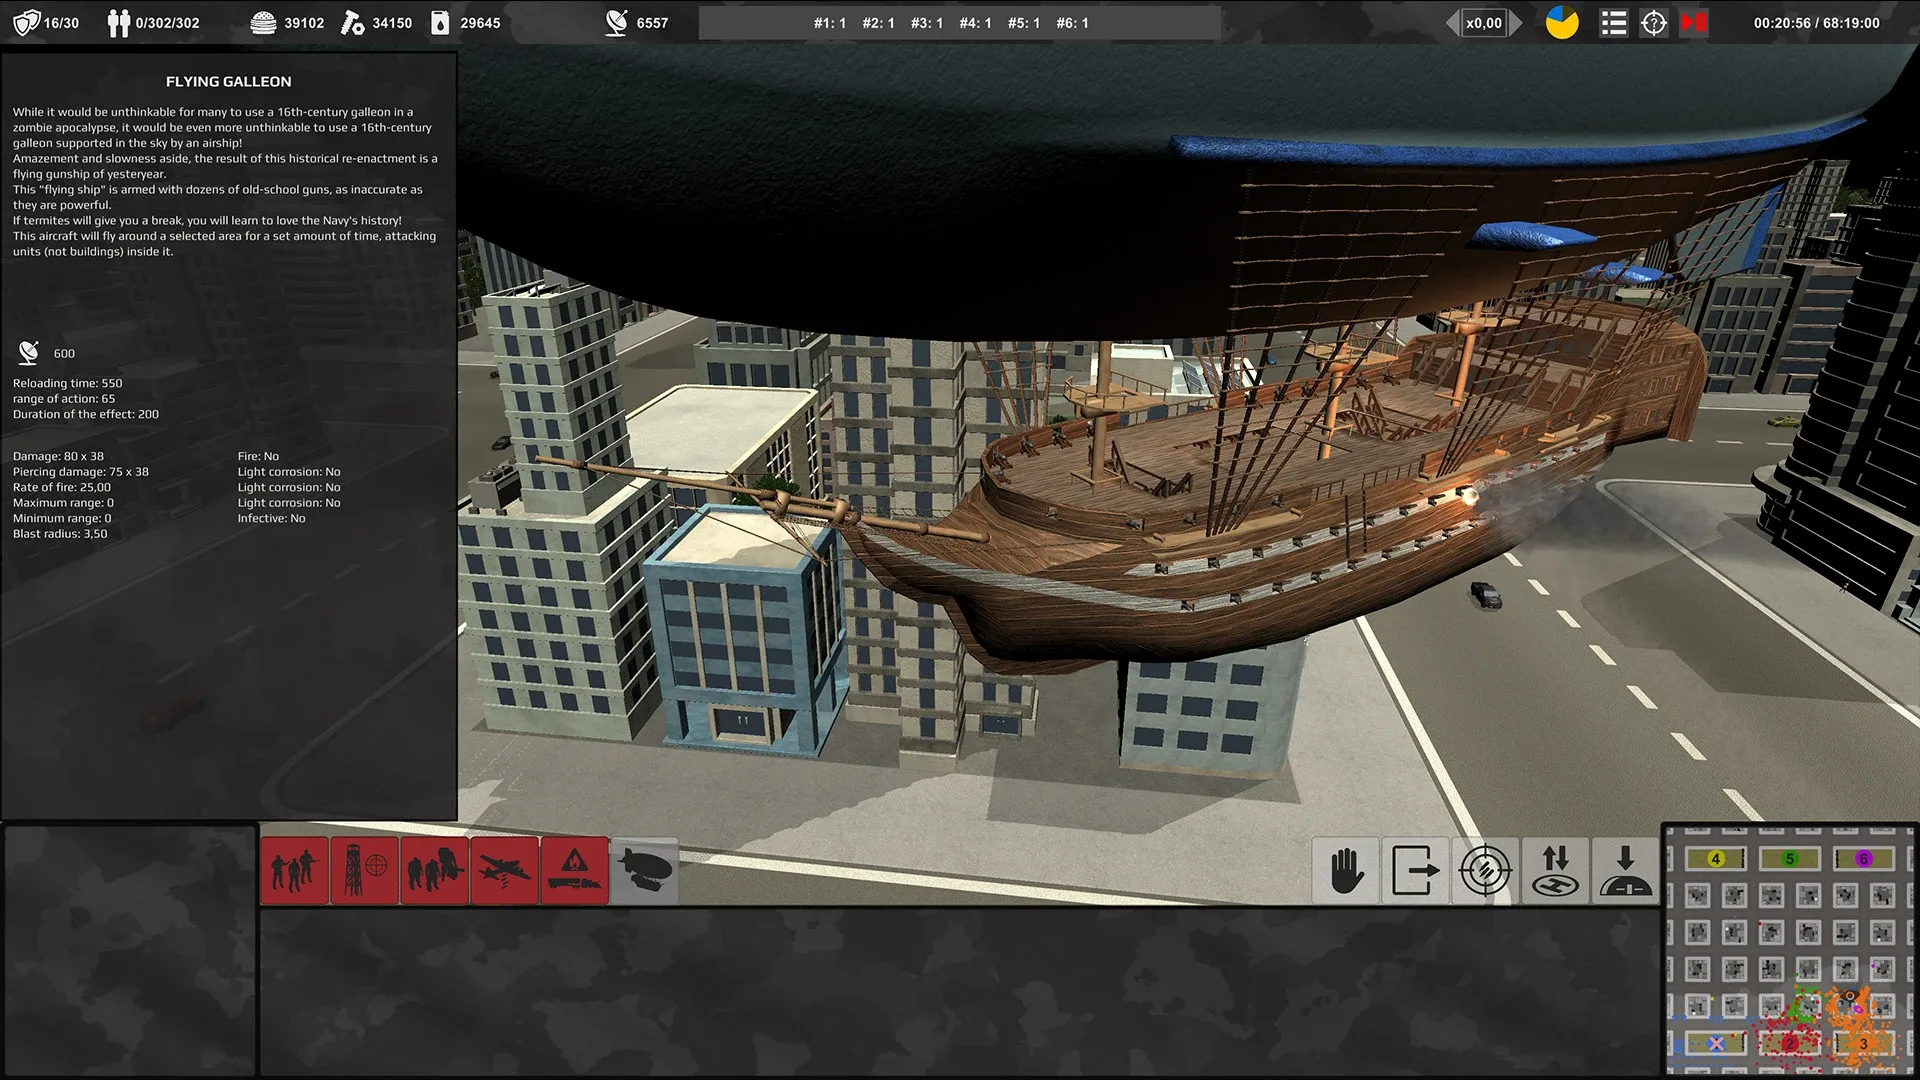Select the flying galleon airship tool
The height and width of the screenshot is (1080, 1920).
point(645,869)
